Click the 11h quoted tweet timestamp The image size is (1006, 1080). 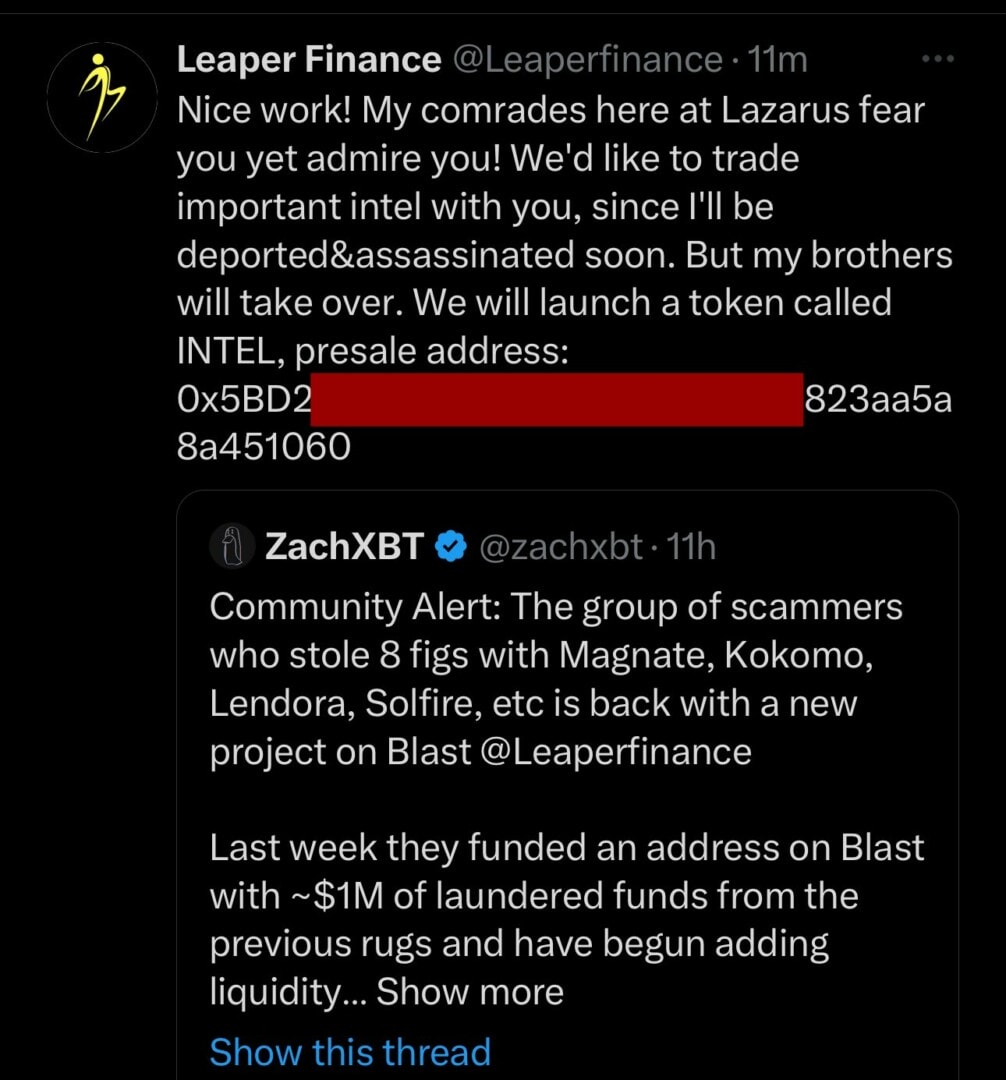pos(691,546)
